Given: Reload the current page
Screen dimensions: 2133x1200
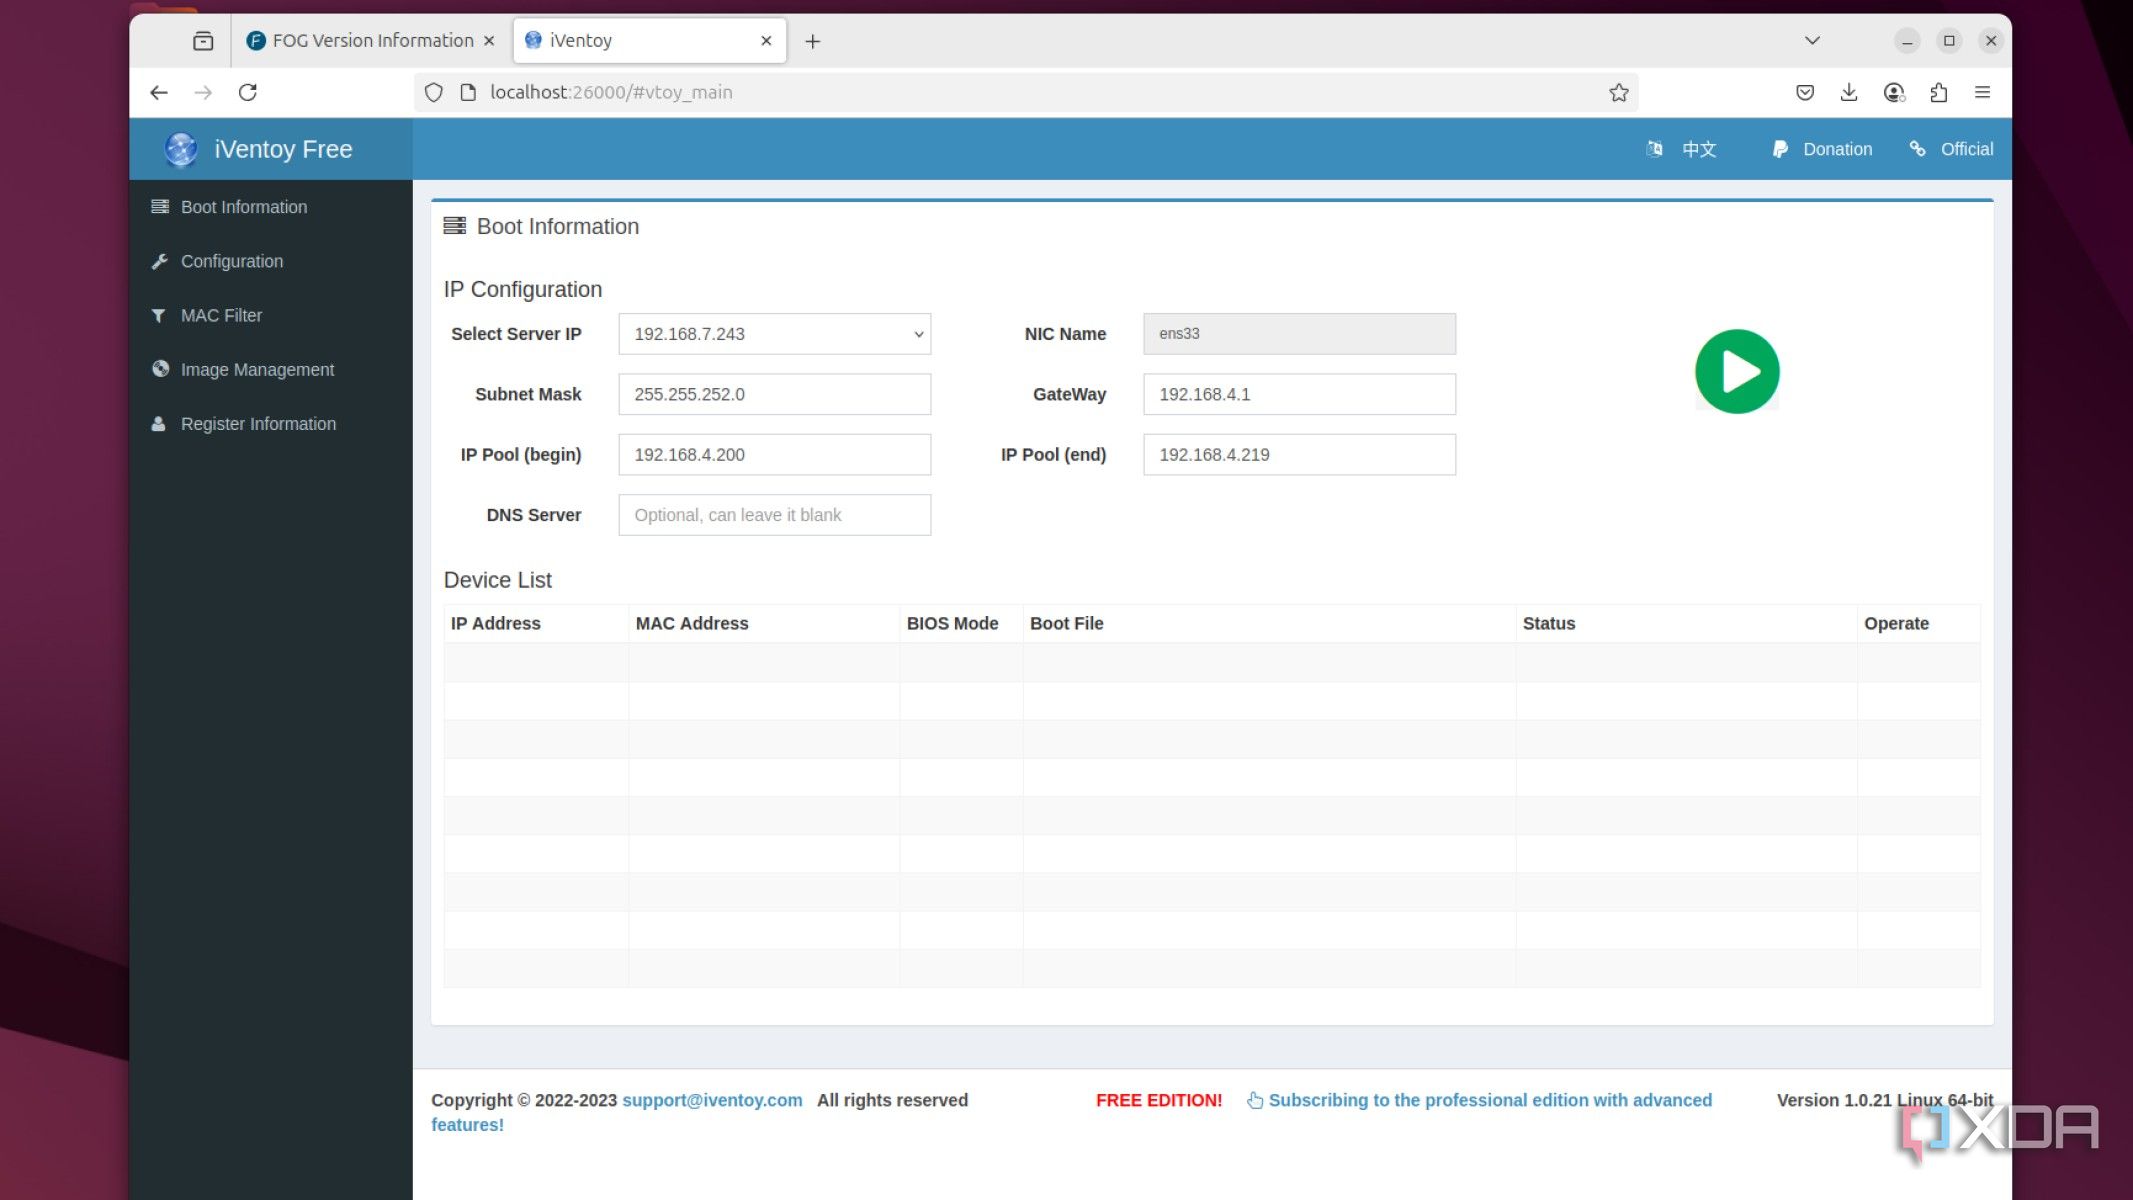Looking at the screenshot, I should [248, 92].
